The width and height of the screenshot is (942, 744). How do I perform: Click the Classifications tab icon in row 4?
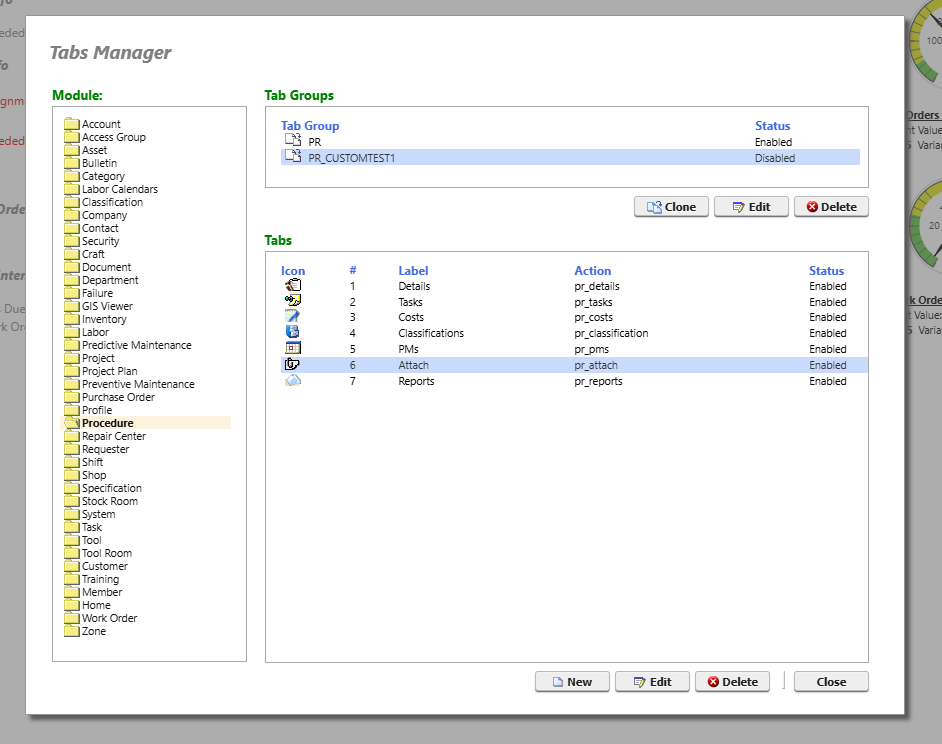pos(293,332)
